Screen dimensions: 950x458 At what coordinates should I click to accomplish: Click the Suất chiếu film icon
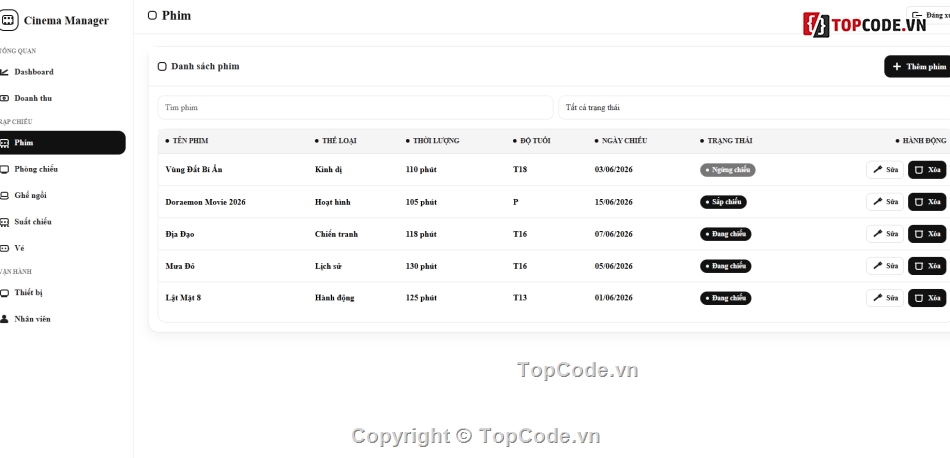coord(4,222)
